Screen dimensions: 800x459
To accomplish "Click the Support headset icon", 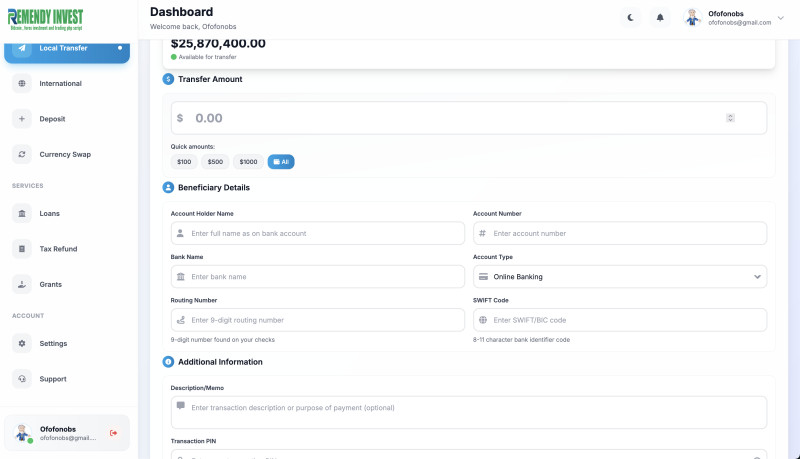I will pos(22,379).
